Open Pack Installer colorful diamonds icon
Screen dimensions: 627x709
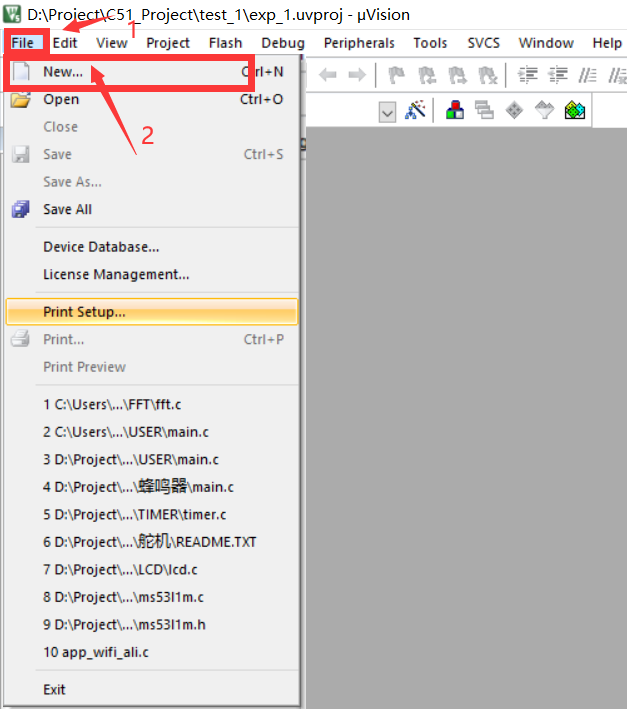(575, 110)
